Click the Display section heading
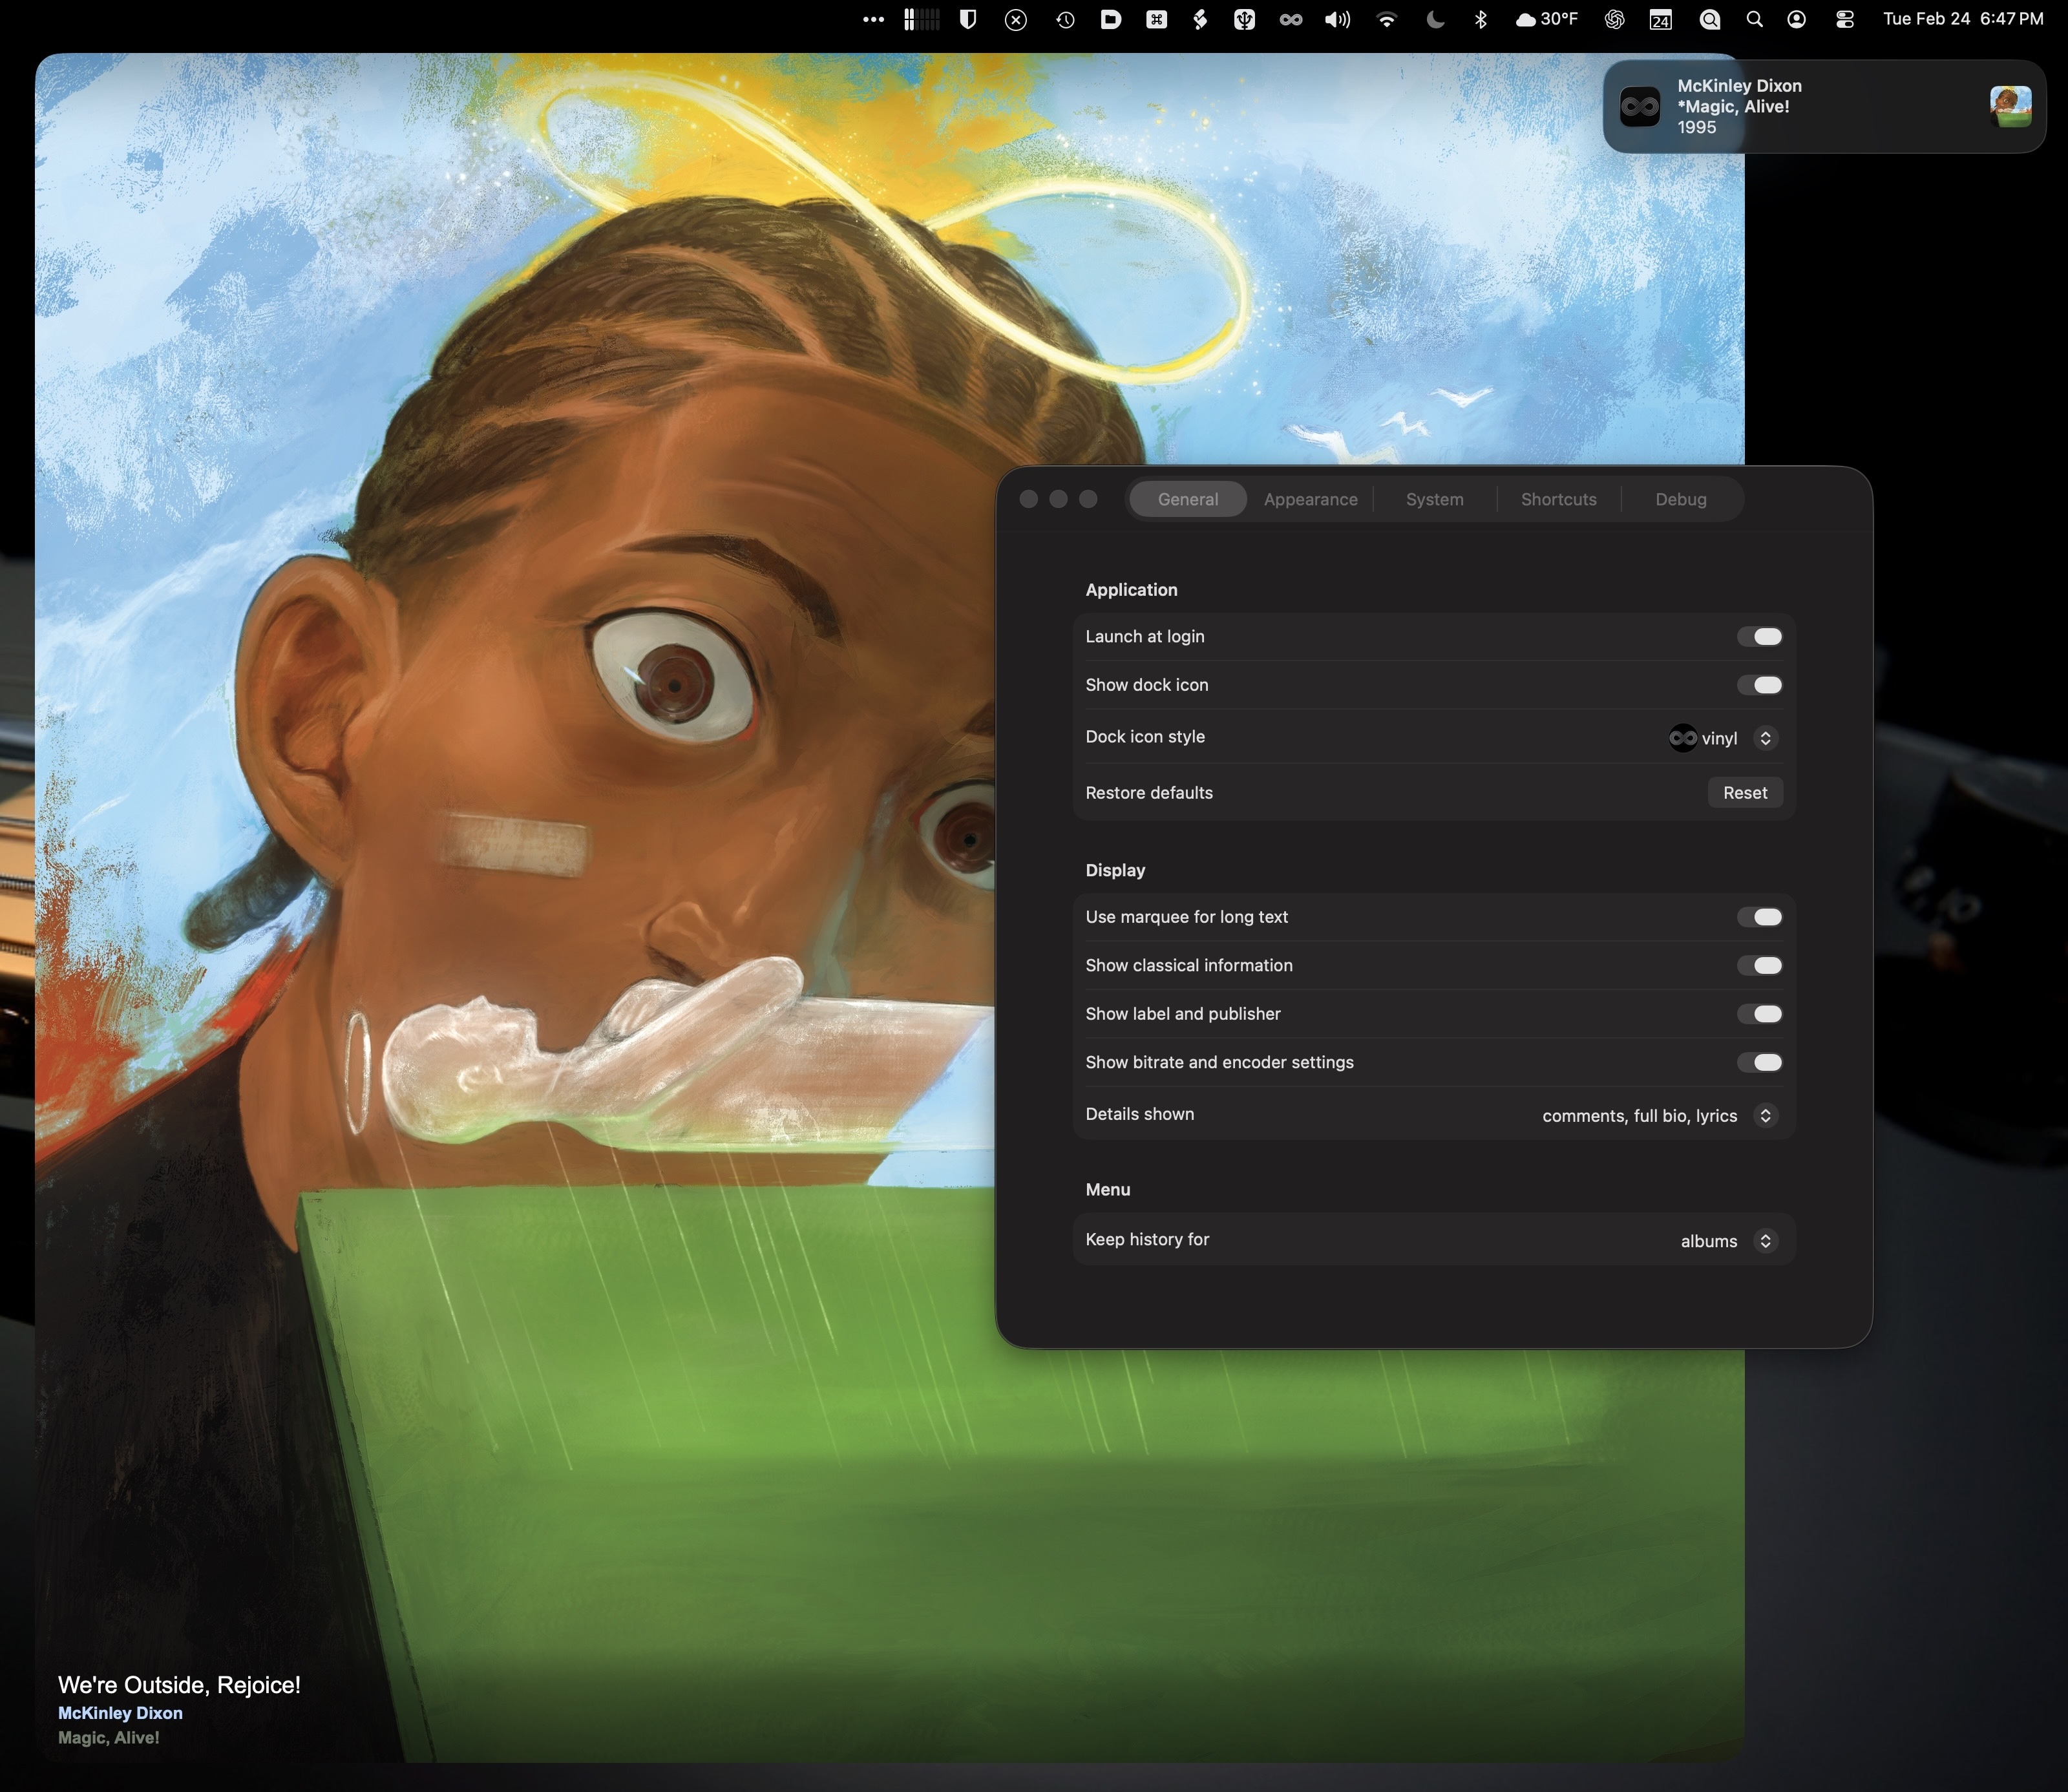Viewport: 2068px width, 1792px height. click(1116, 870)
